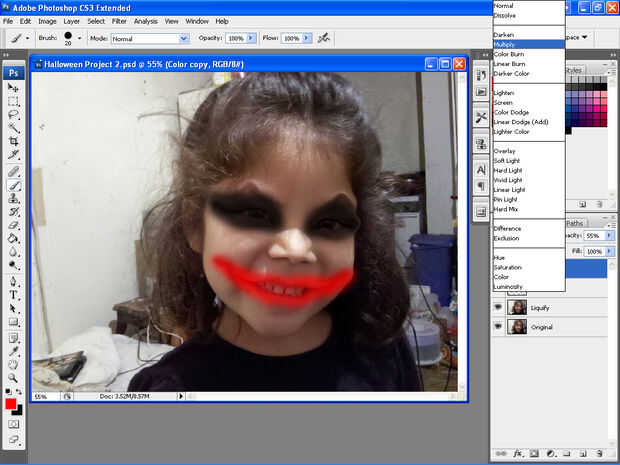Viewport: 620px width, 465px height.
Task: Select the Eraser tool
Action: (13, 225)
